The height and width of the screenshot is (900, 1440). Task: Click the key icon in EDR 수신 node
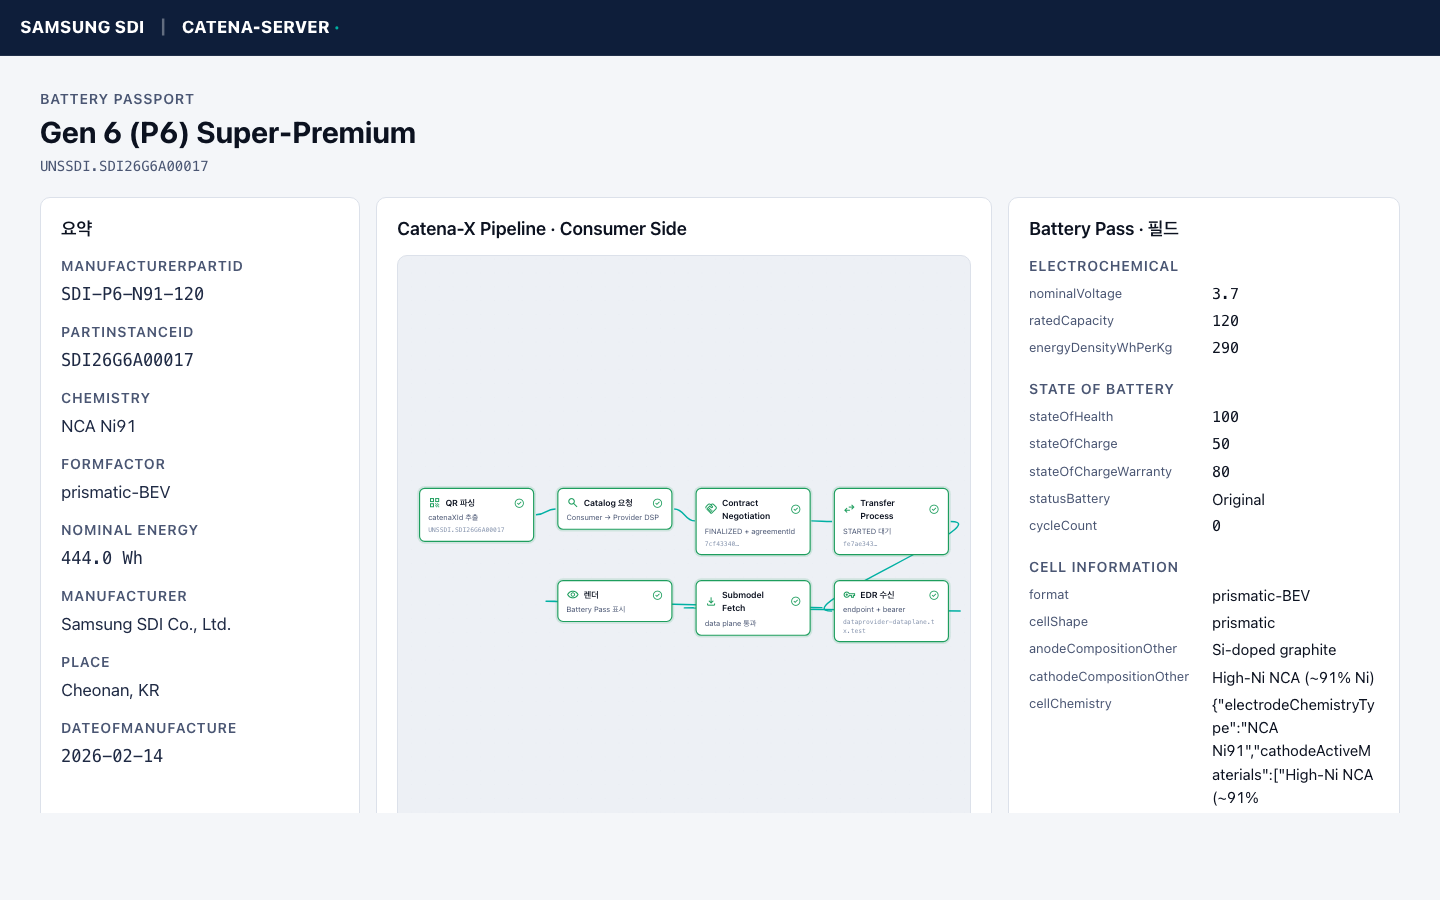[x=849, y=595]
